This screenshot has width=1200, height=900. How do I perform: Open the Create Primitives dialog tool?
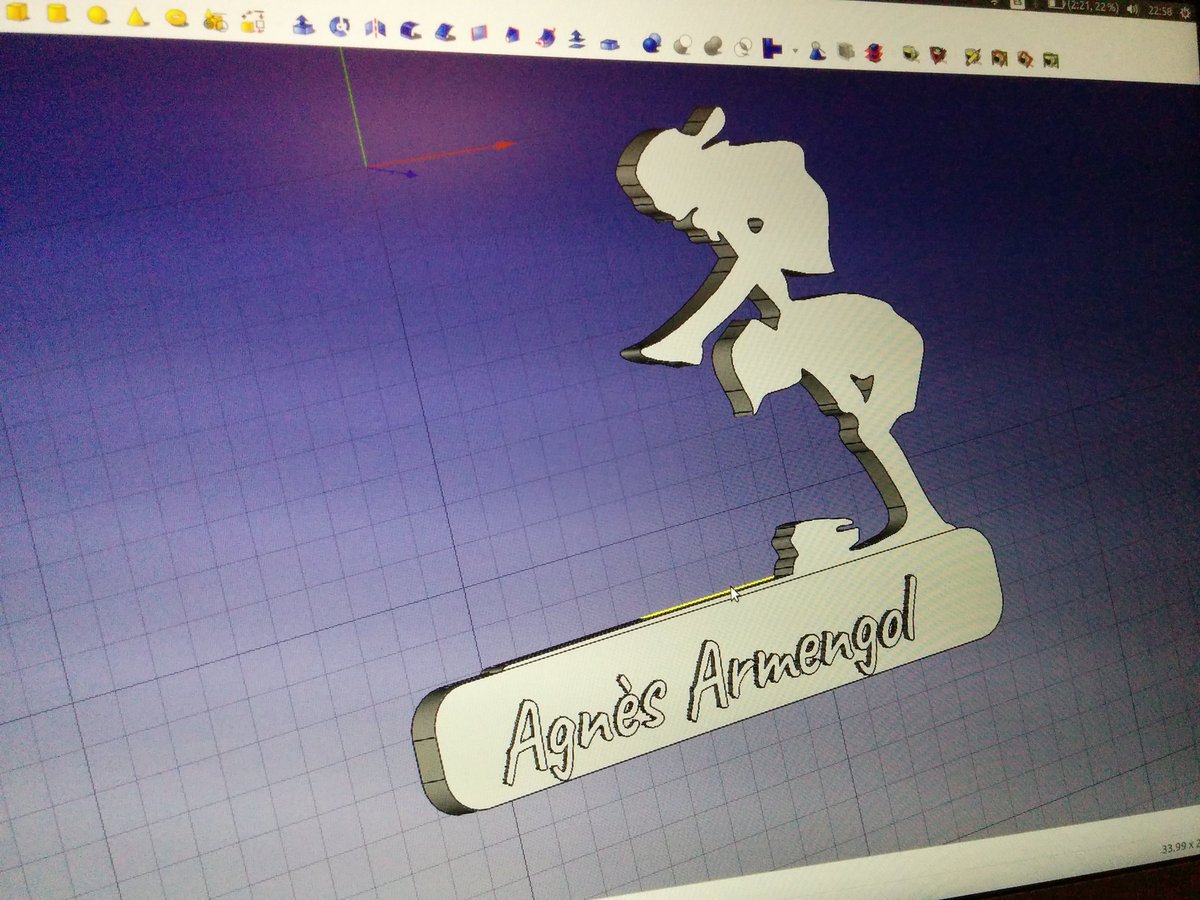[x=214, y=19]
